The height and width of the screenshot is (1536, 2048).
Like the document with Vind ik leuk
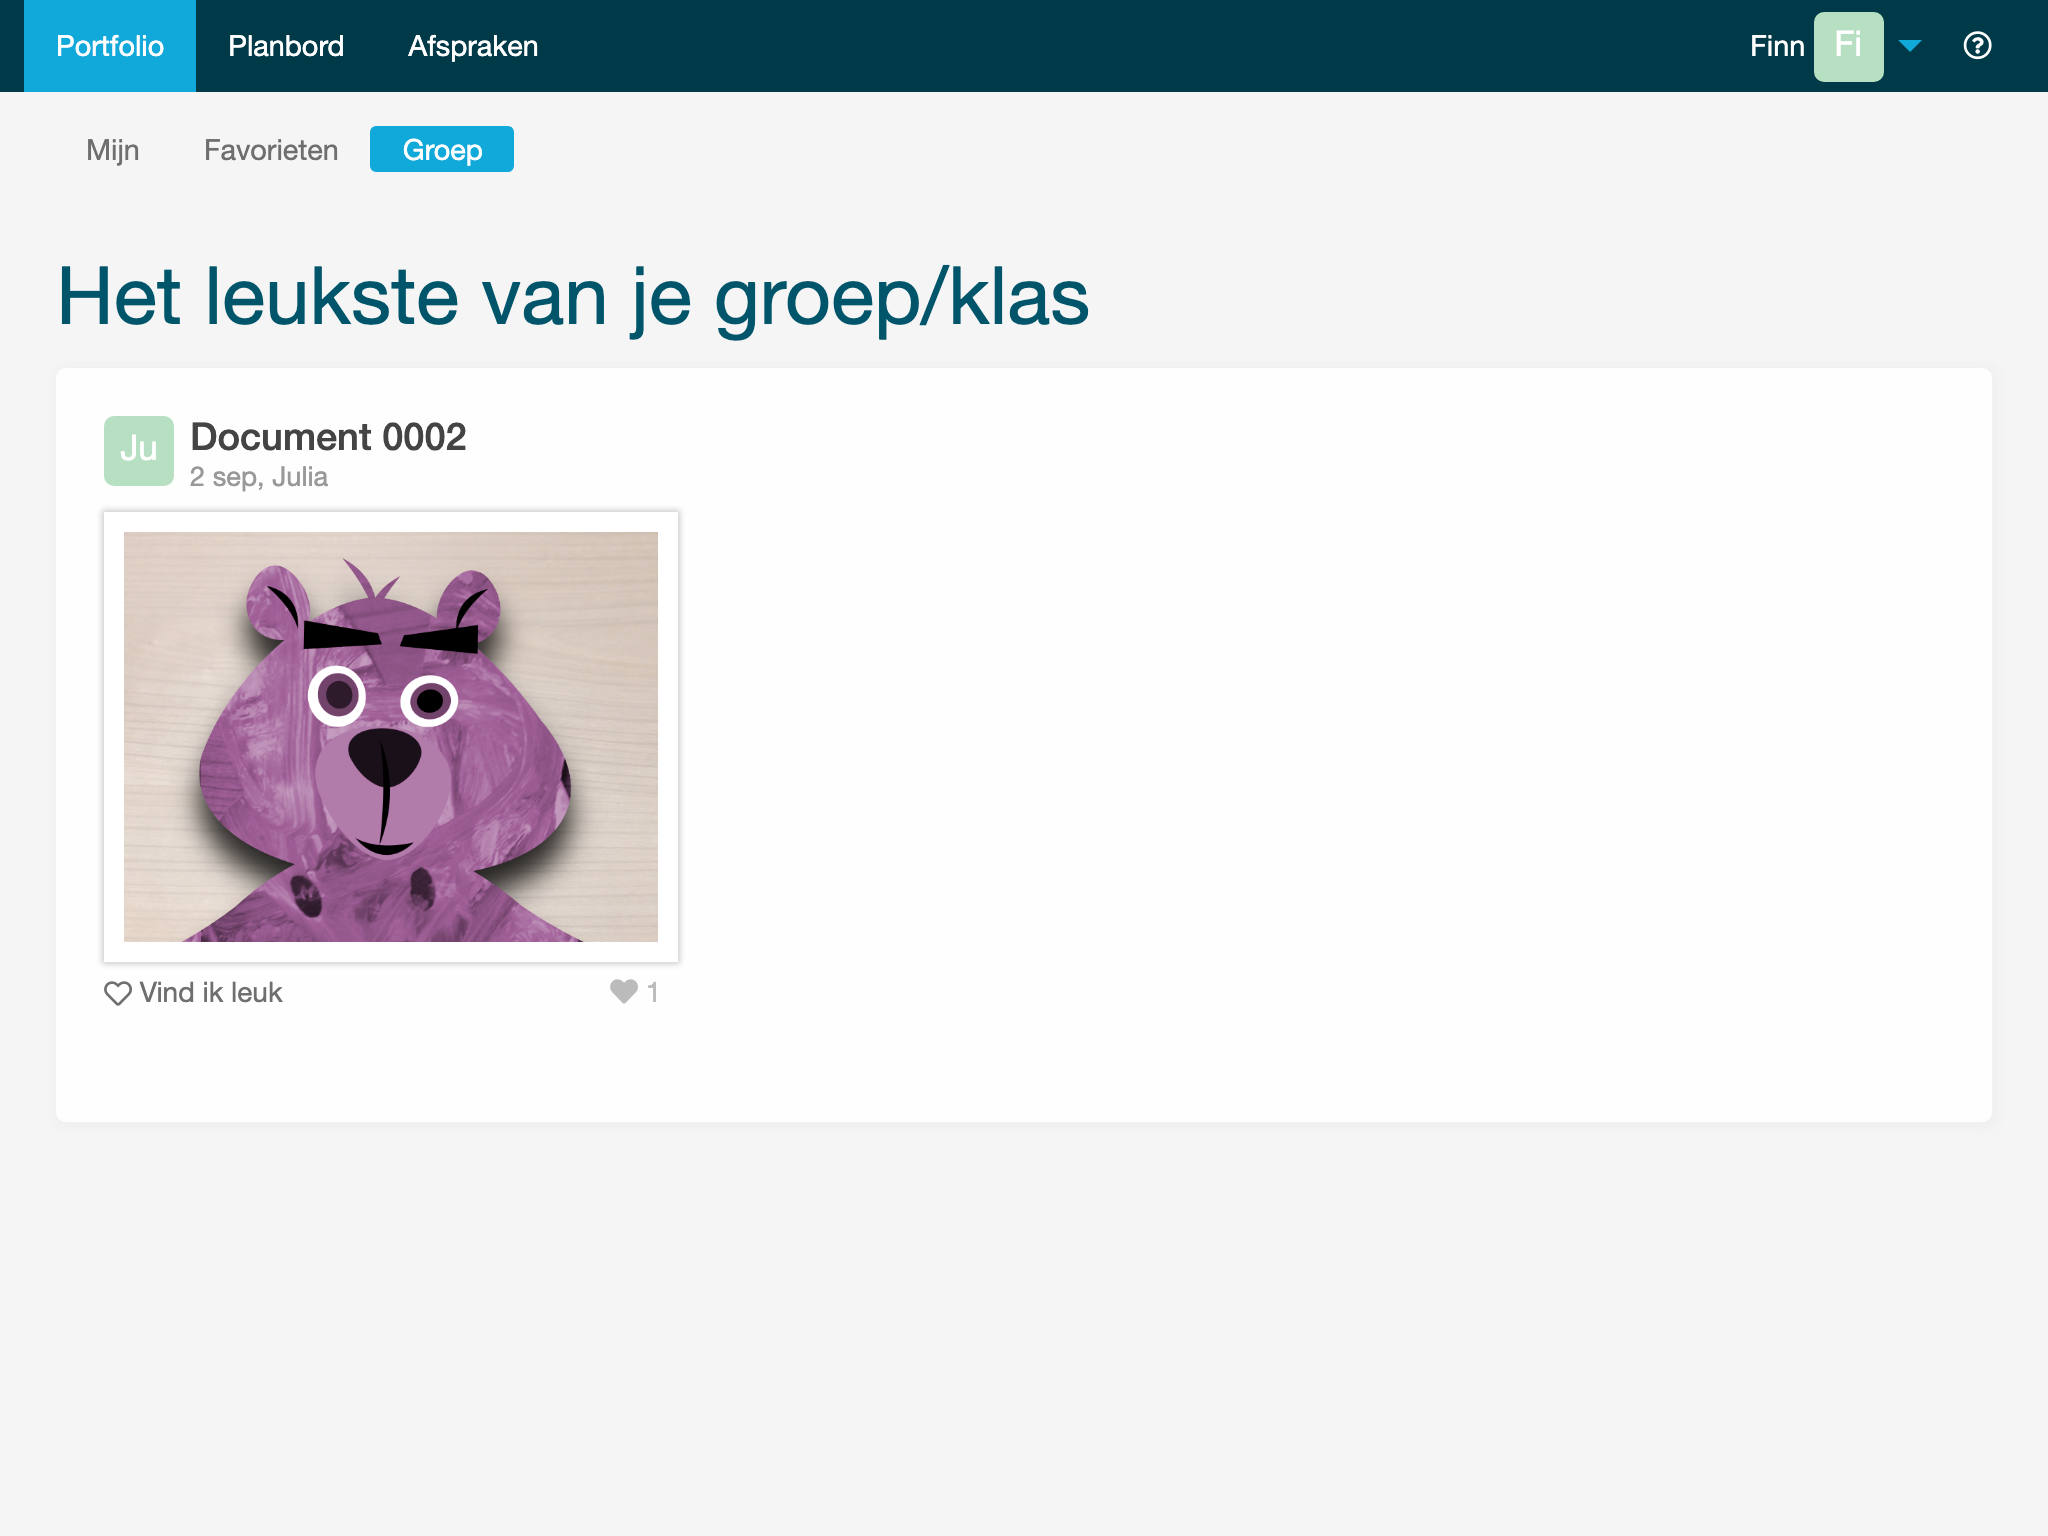(193, 993)
